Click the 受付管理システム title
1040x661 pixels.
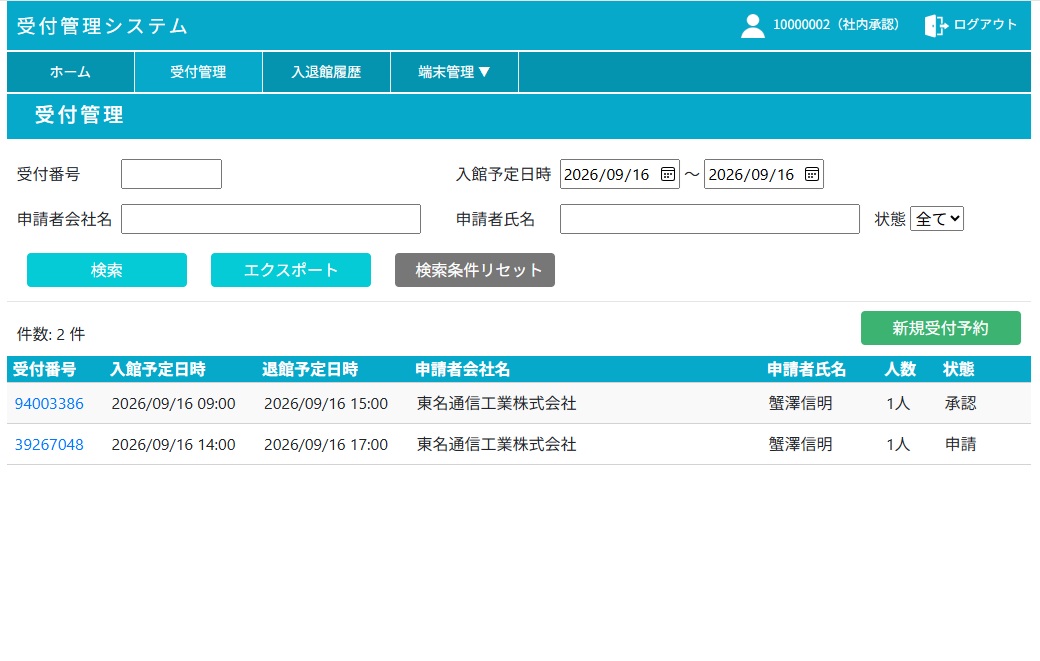tap(103, 26)
